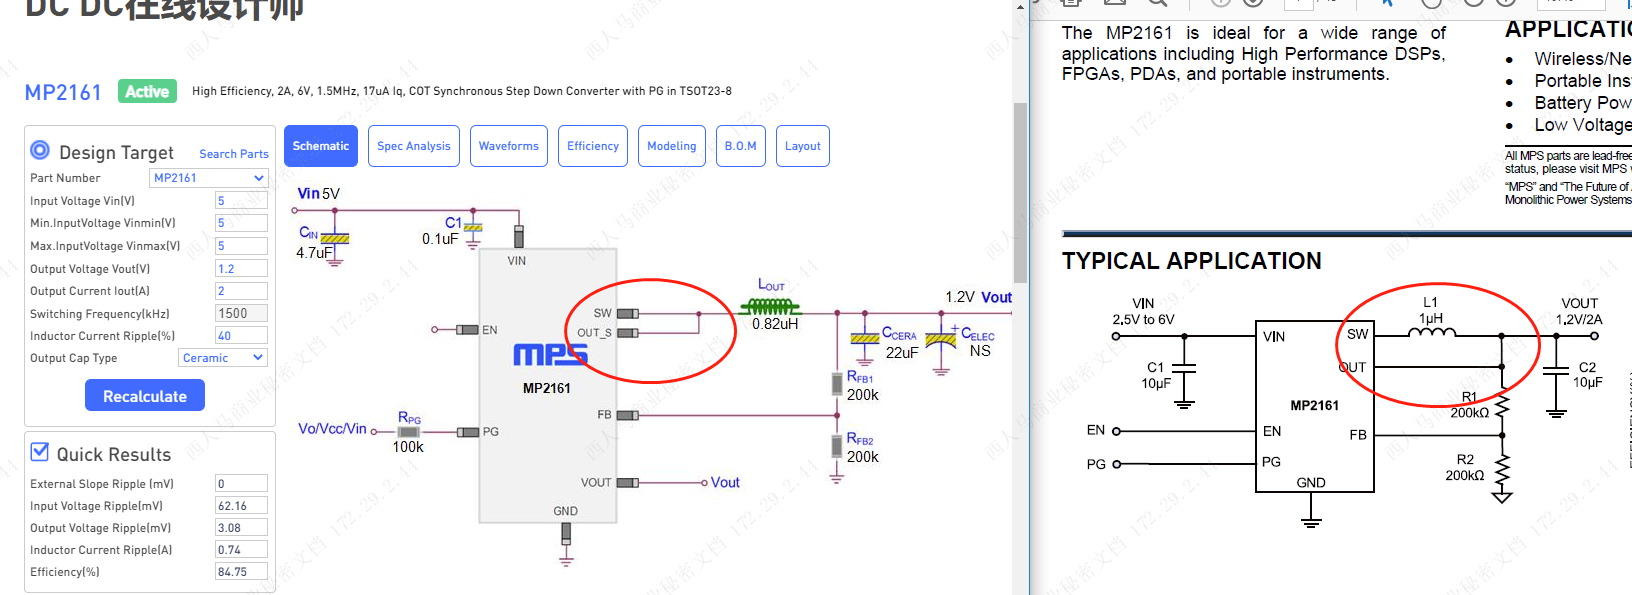Viewport: 1632px width, 595px height.
Task: Click the PDF text 'VOUT 1.2V/2A'
Action: point(1579,311)
